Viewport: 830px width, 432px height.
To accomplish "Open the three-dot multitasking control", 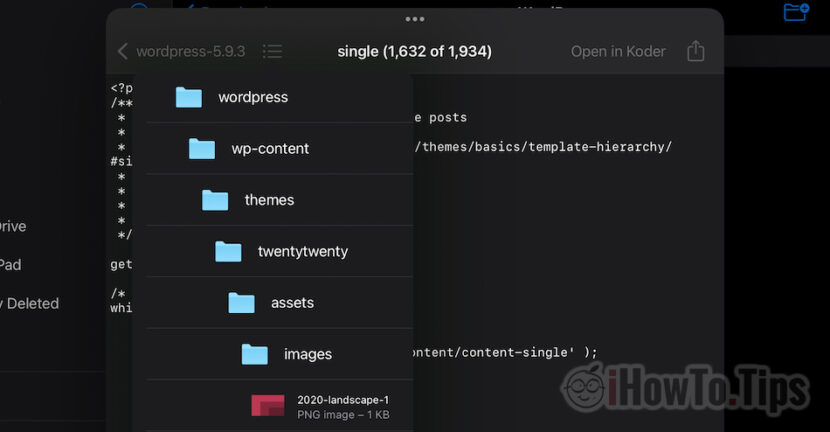I will point(415,19).
